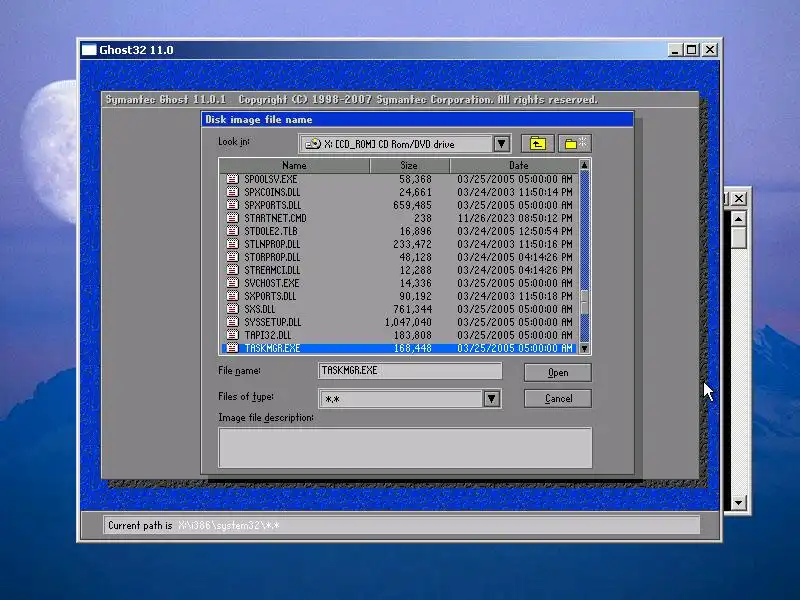Screen dimensions: 800x600
Task: Click the size value 238
Action: (x=422, y=218)
